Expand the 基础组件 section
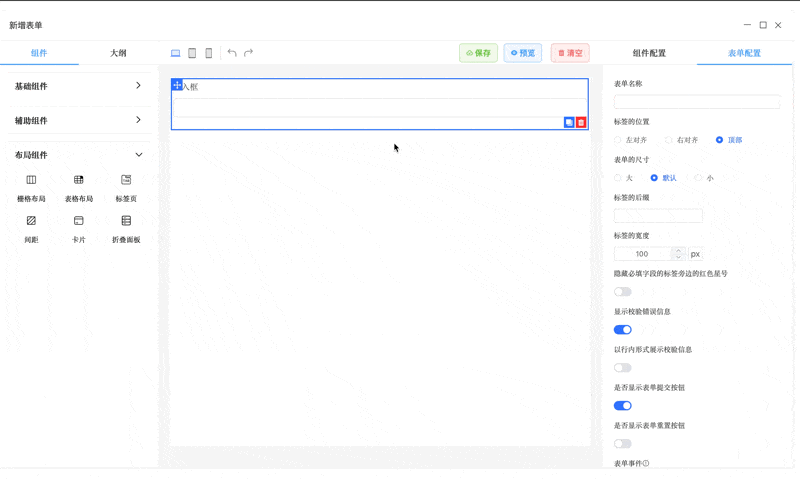The height and width of the screenshot is (479, 800). point(78,86)
